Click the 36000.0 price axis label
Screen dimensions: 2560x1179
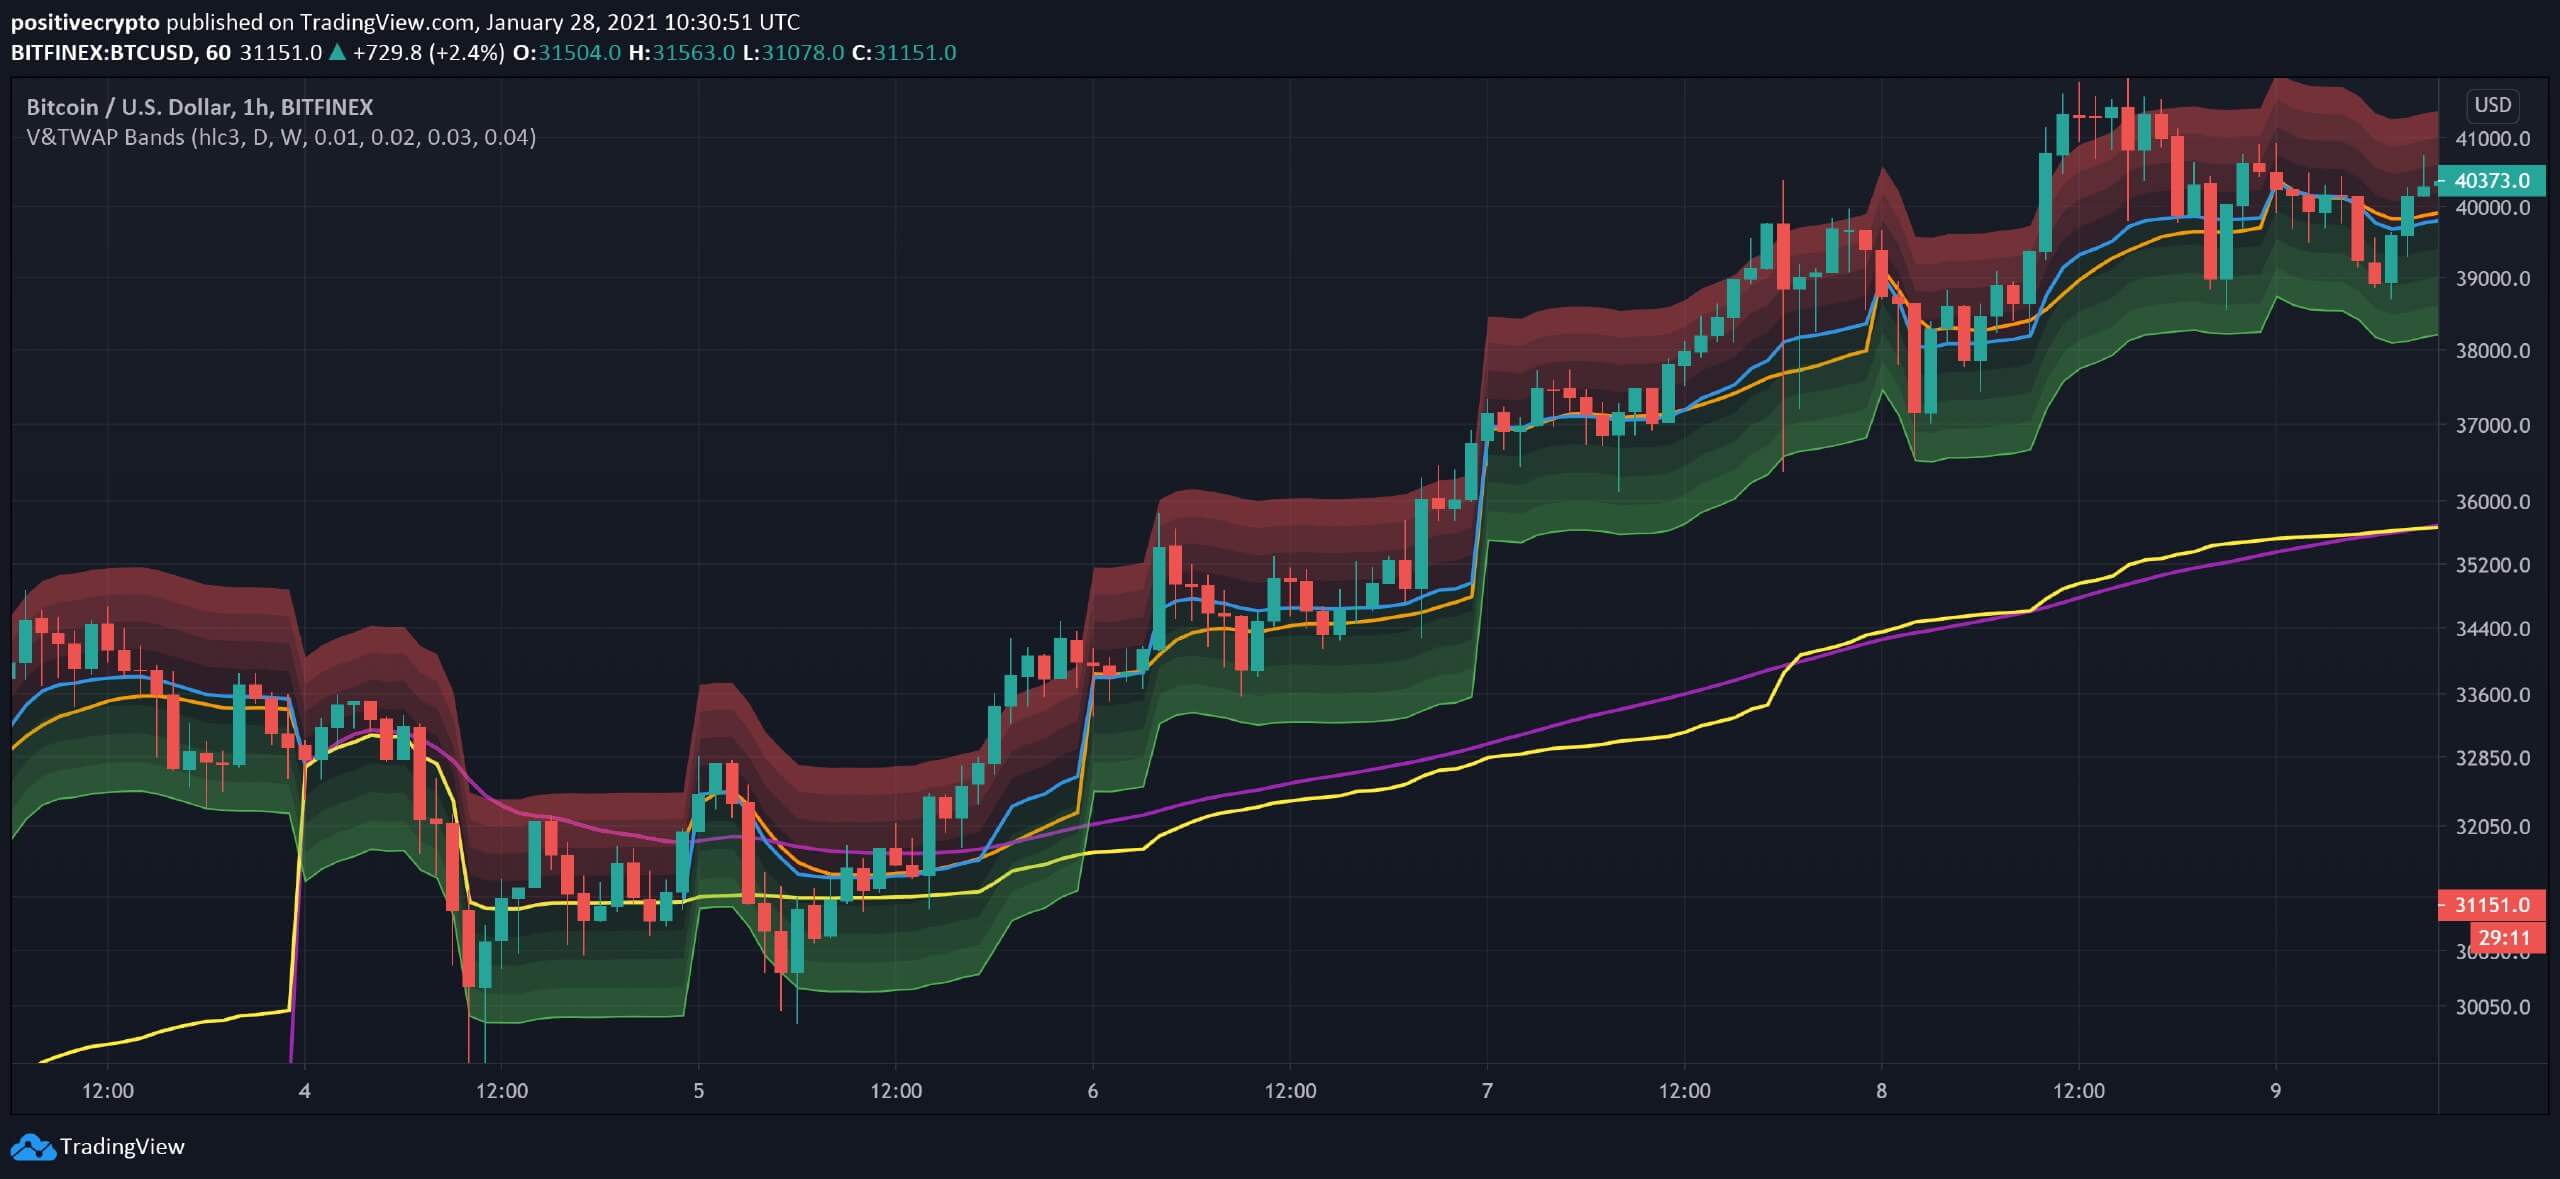point(2492,502)
